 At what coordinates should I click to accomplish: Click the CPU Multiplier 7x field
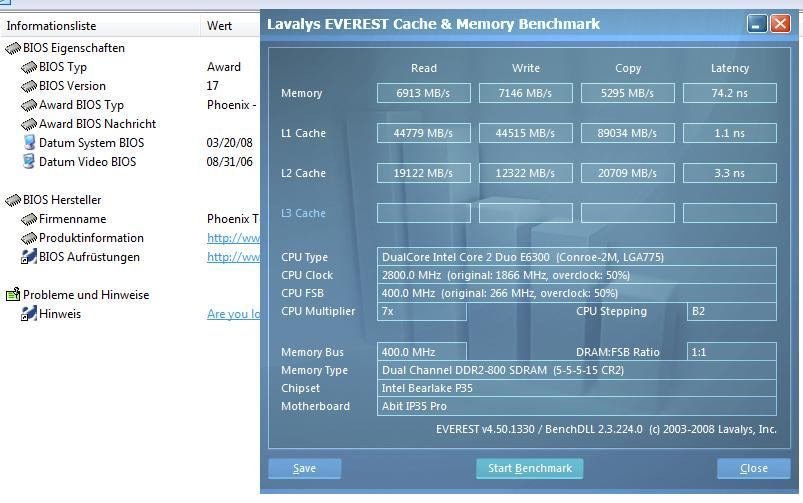tap(421, 311)
